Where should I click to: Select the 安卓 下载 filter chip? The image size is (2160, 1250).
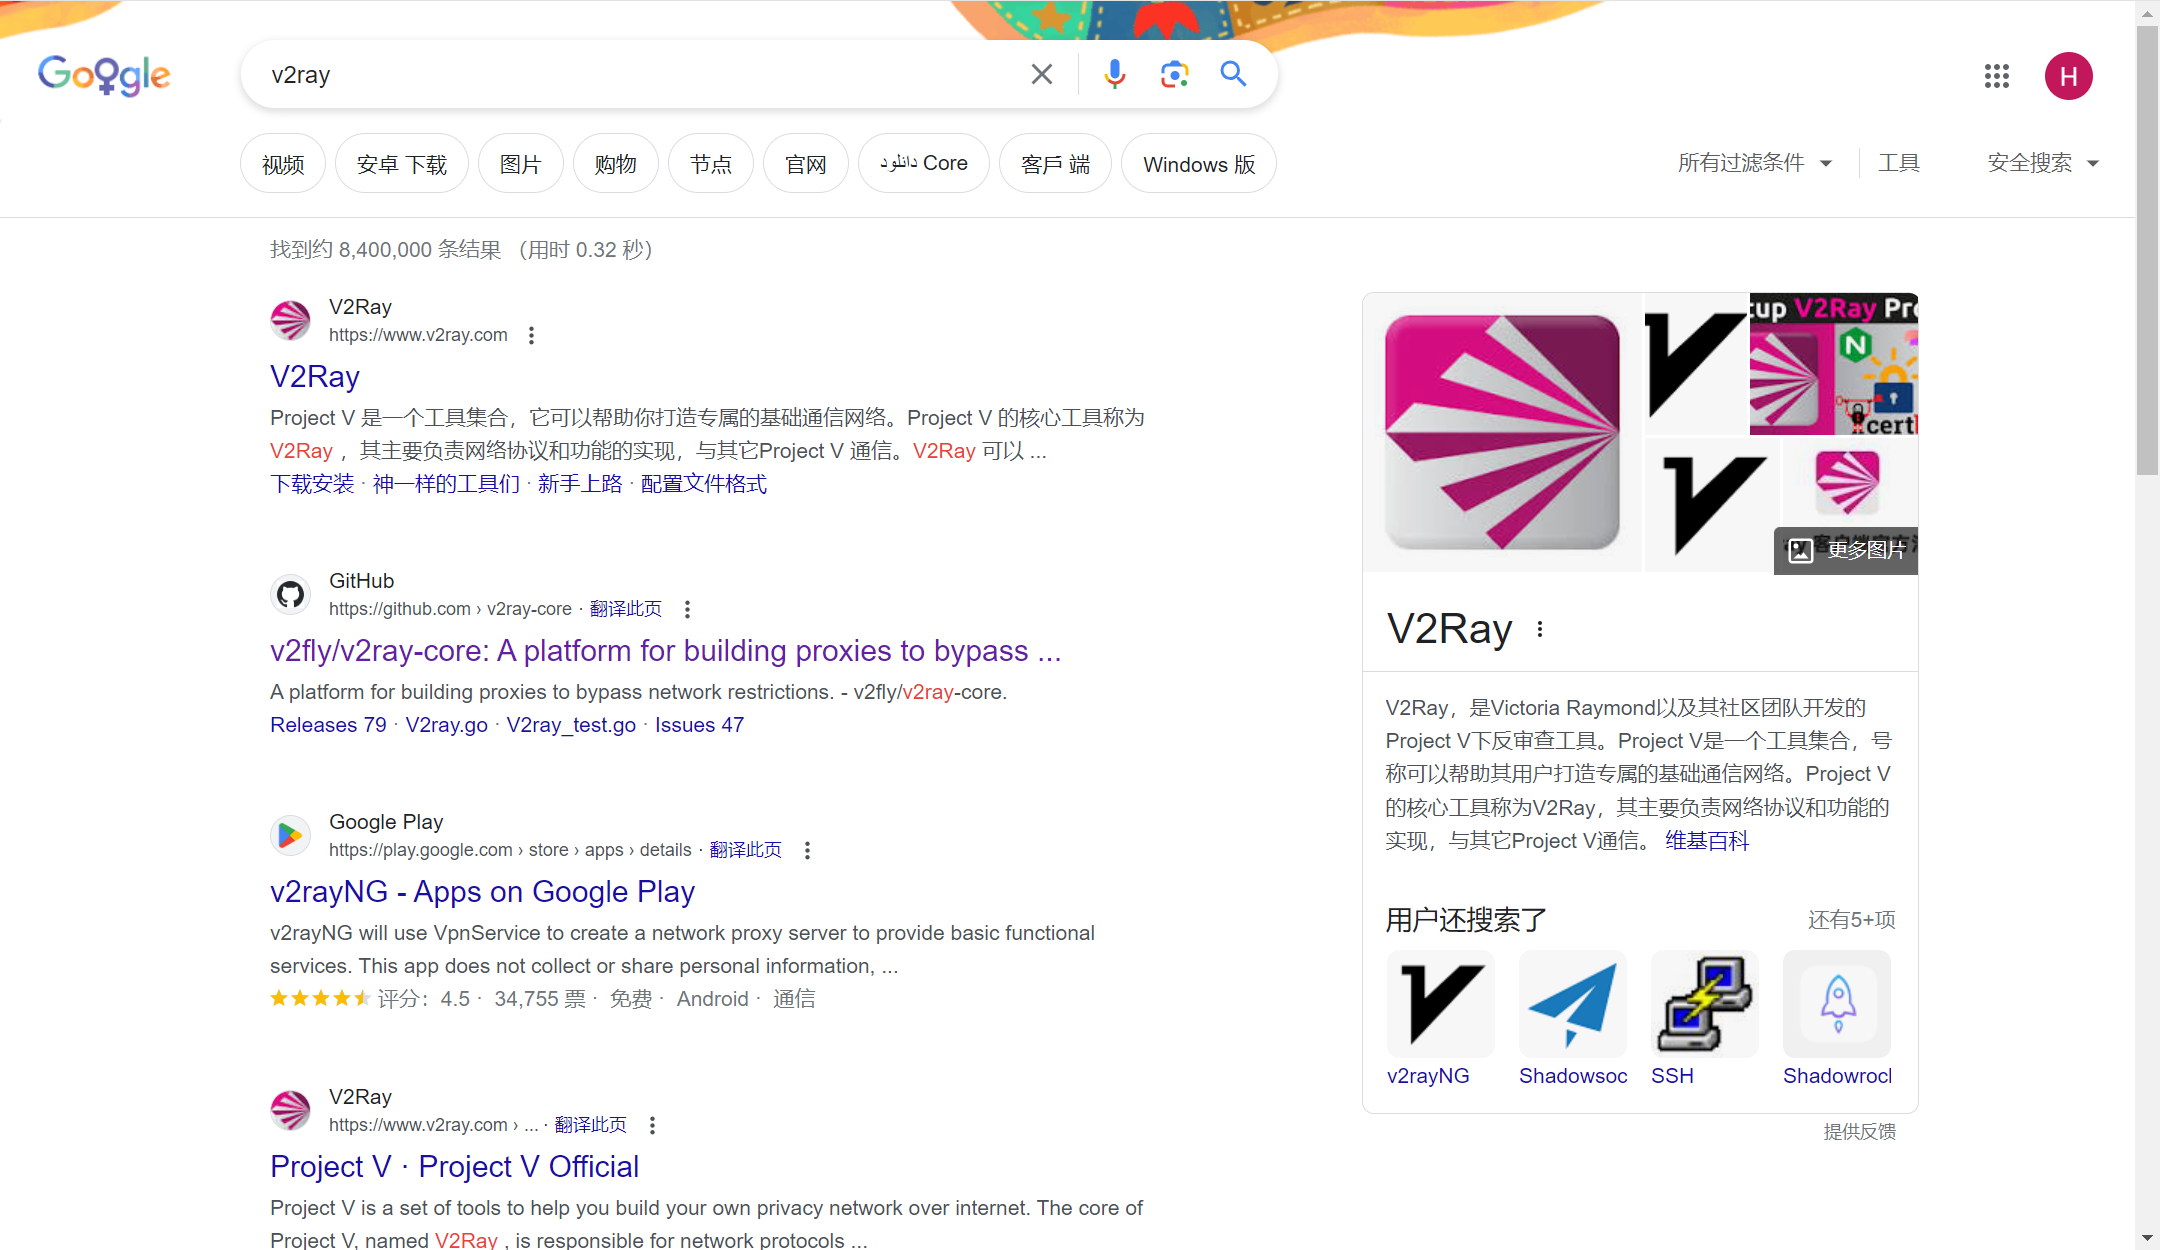(402, 164)
